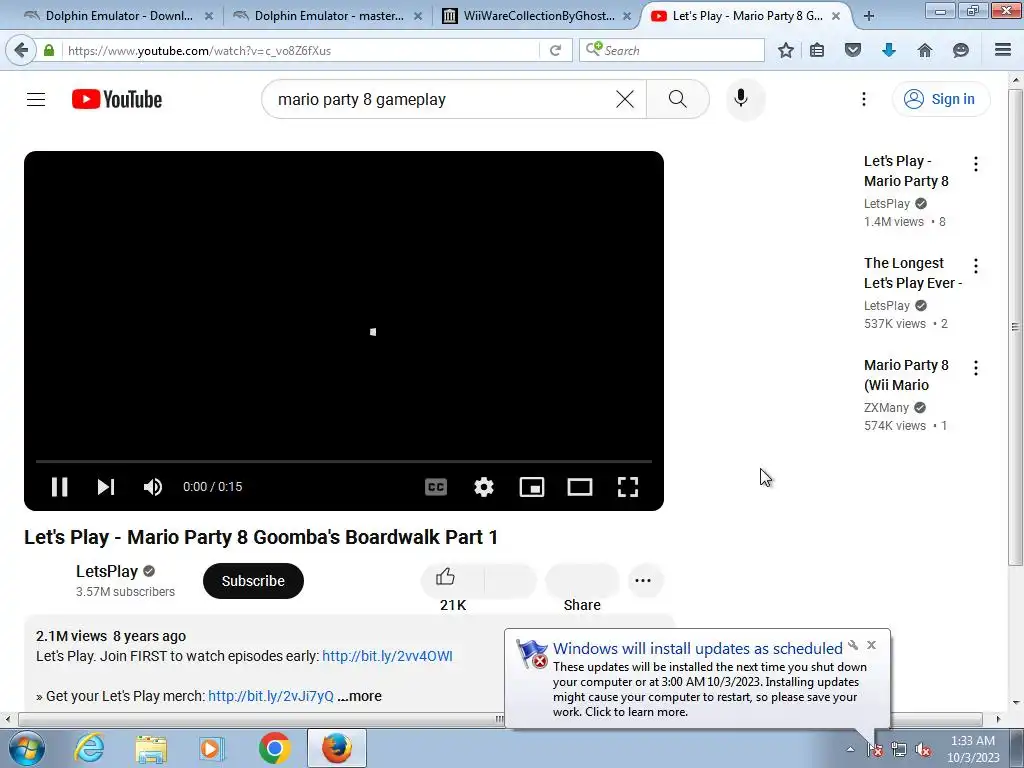This screenshot has height=768, width=1024.
Task: Open a new Firefox tab
Action: 869,16
